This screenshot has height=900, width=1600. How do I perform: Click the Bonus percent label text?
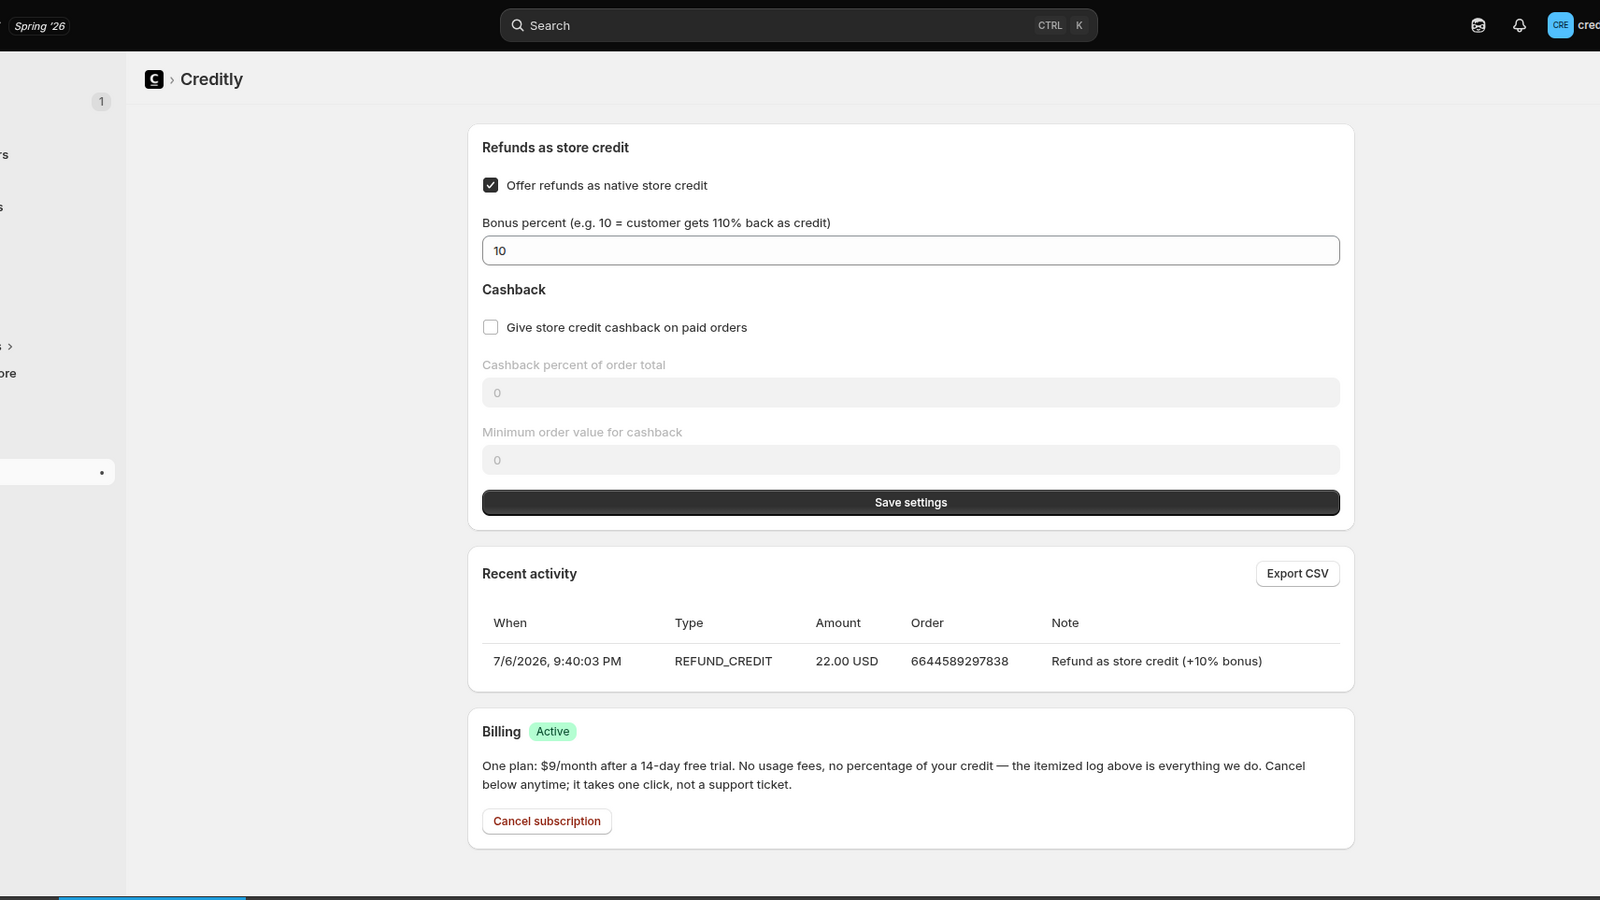click(656, 223)
